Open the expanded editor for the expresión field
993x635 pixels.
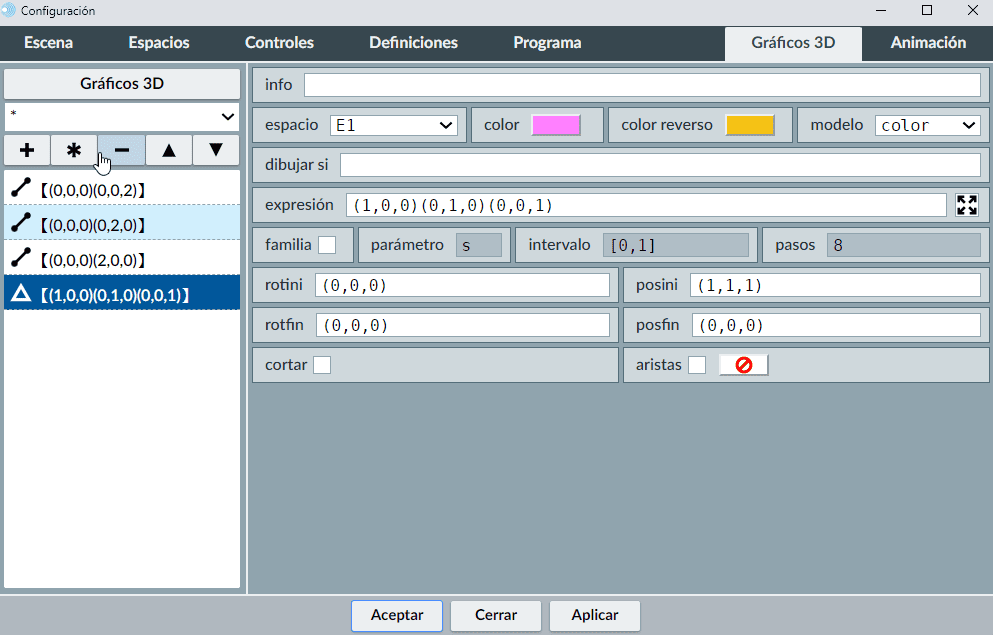pyautogui.click(x=966, y=205)
